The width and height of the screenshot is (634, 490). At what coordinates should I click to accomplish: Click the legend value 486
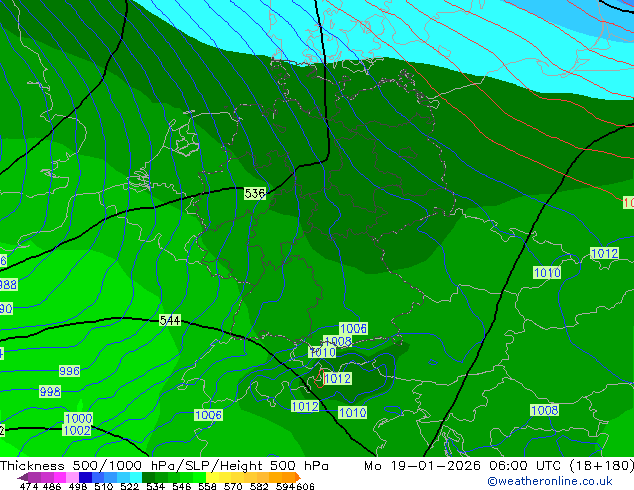[x=52, y=486]
